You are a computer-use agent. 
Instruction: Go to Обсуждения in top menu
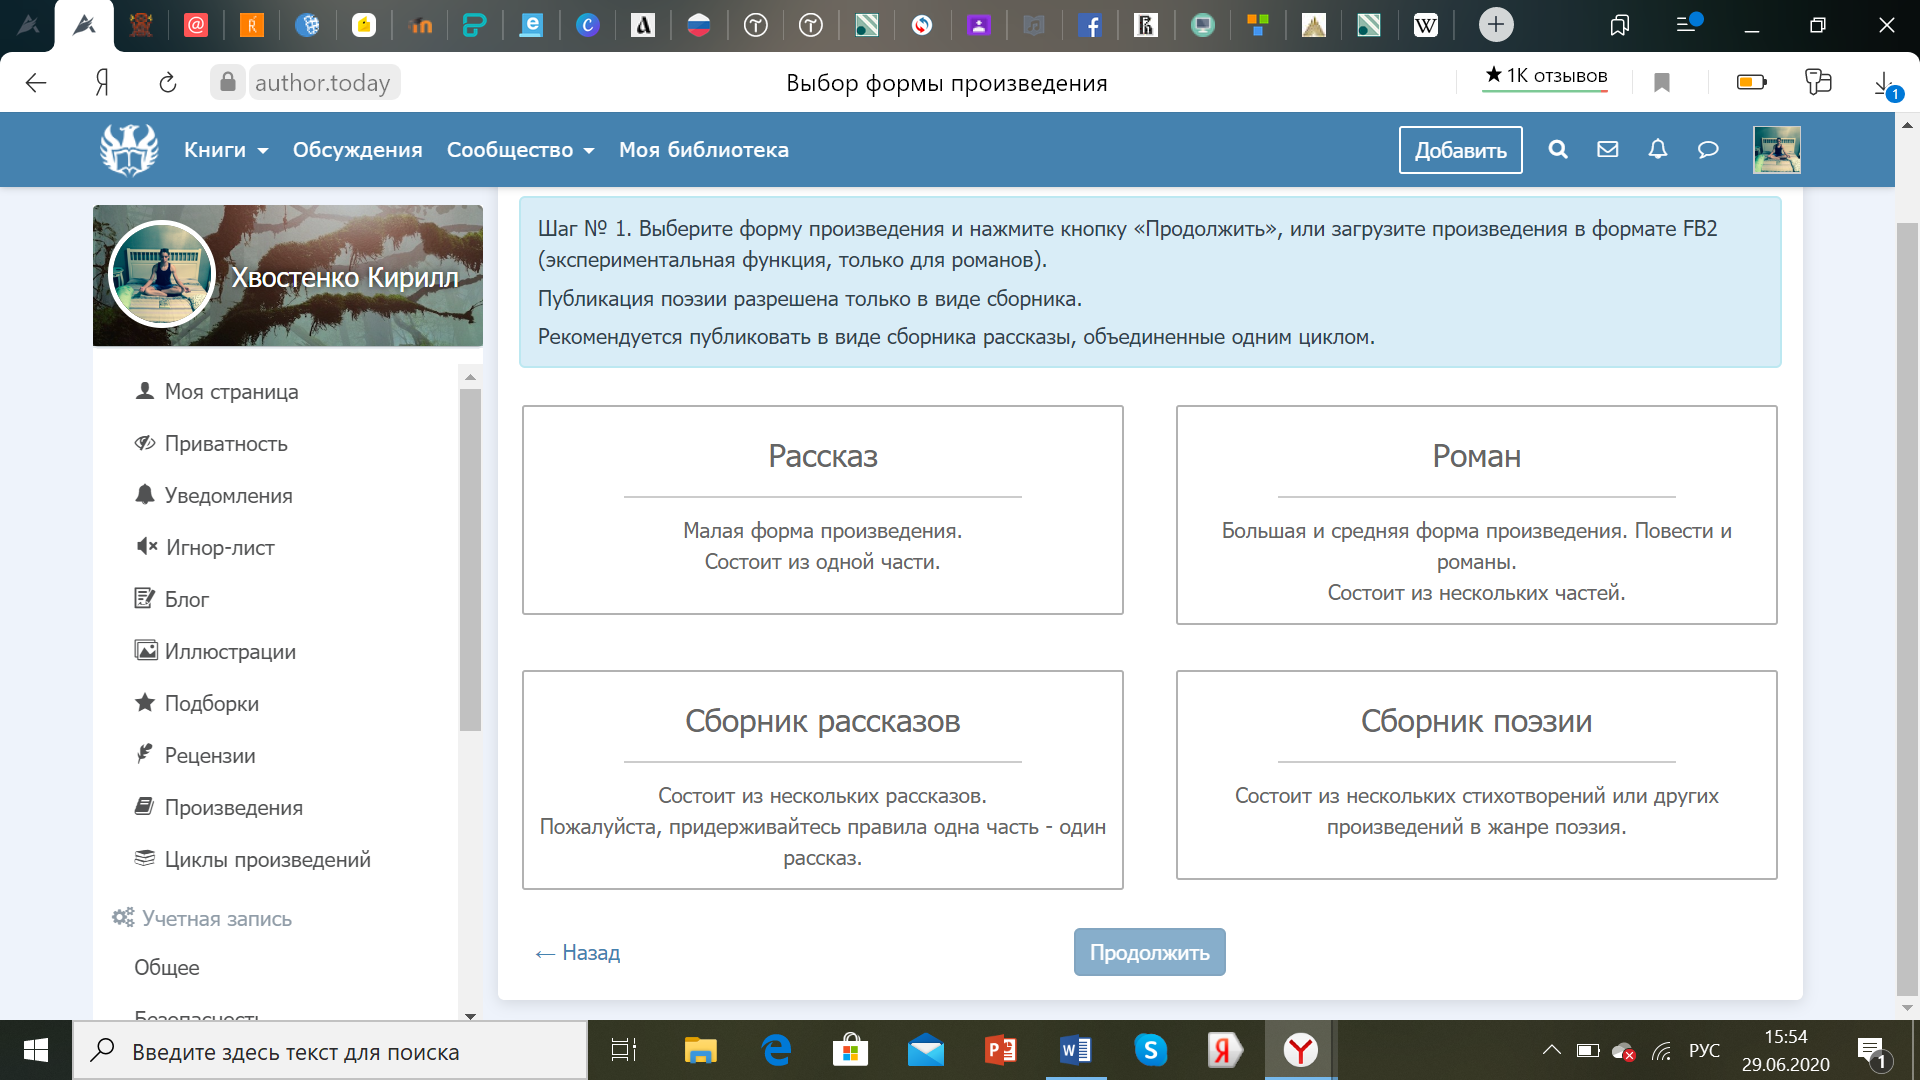click(x=357, y=150)
